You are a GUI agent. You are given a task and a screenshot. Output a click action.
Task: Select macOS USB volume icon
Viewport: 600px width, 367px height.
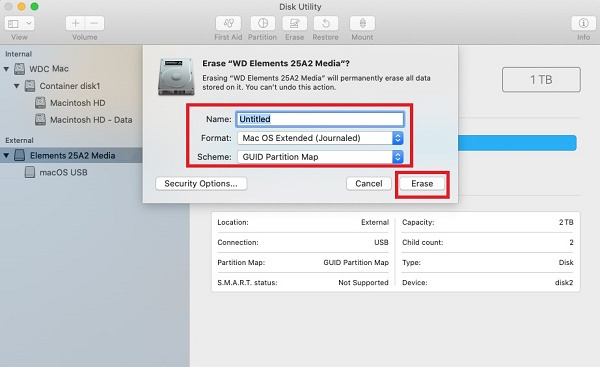30,172
